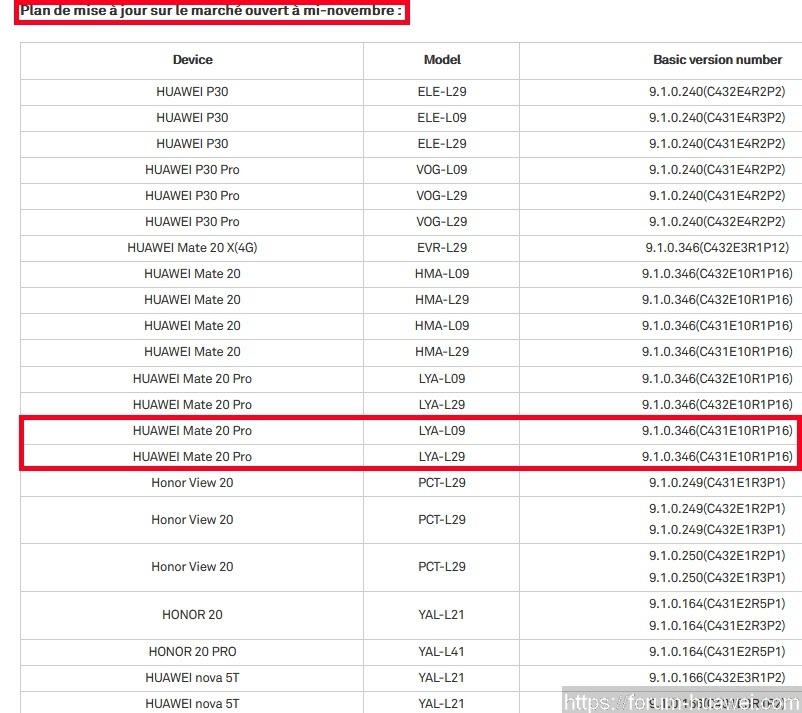Select version 9.1.0.166(C432E3R1P2) cell

(716, 677)
